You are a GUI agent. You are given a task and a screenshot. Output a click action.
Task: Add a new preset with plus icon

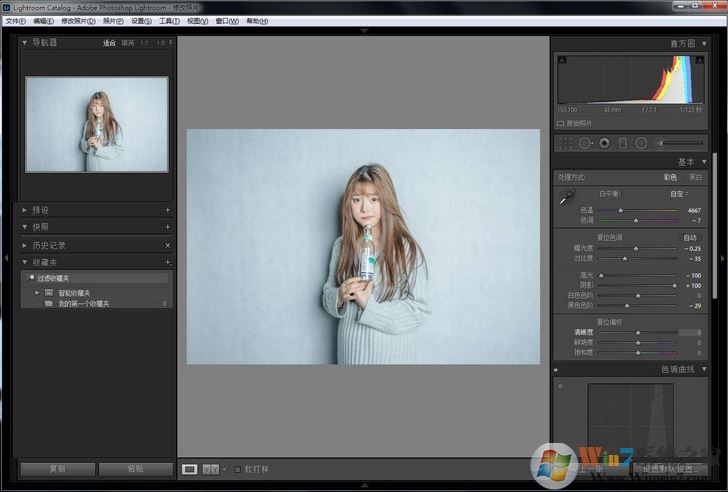click(x=167, y=211)
